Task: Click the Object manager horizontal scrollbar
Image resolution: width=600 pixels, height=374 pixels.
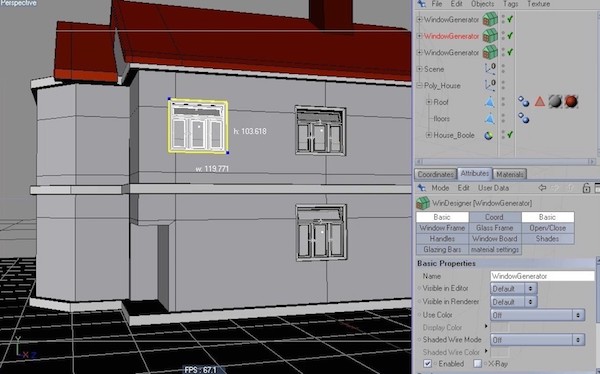Action: pyautogui.click(x=505, y=162)
